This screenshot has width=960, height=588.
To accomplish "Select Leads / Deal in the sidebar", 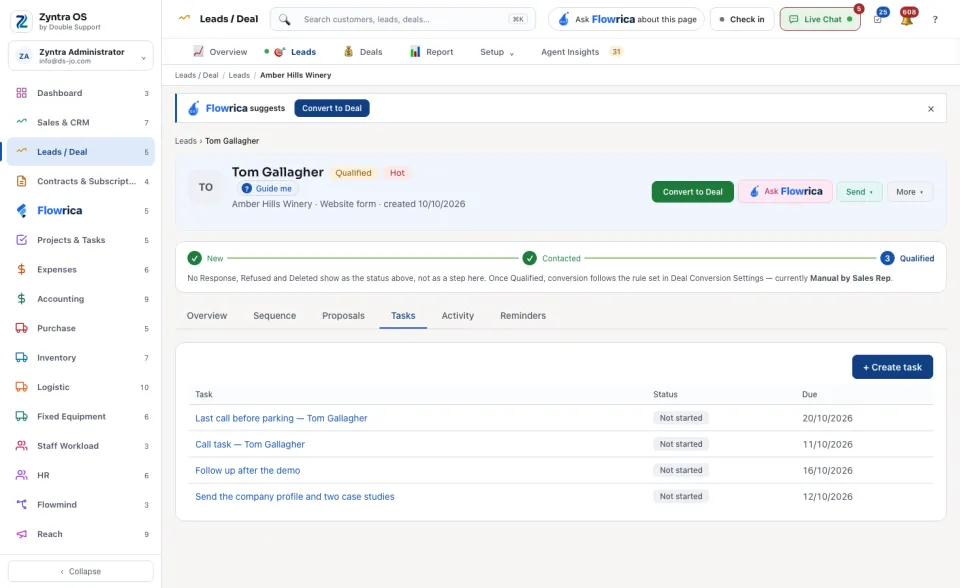I will pos(81,152).
